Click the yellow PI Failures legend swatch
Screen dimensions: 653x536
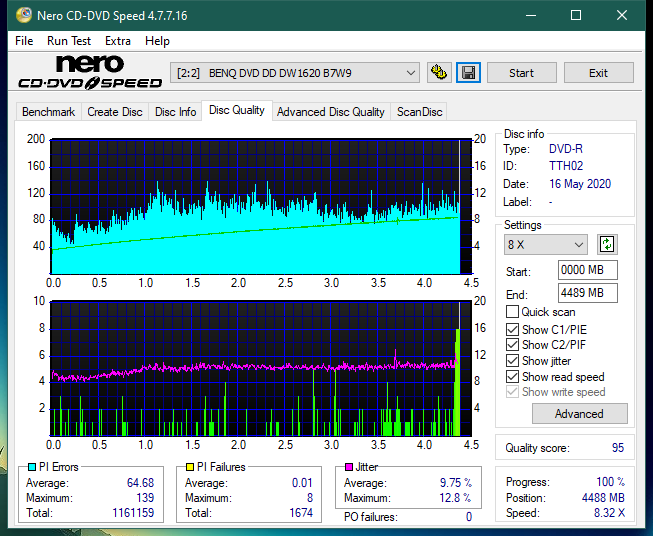[190, 467]
